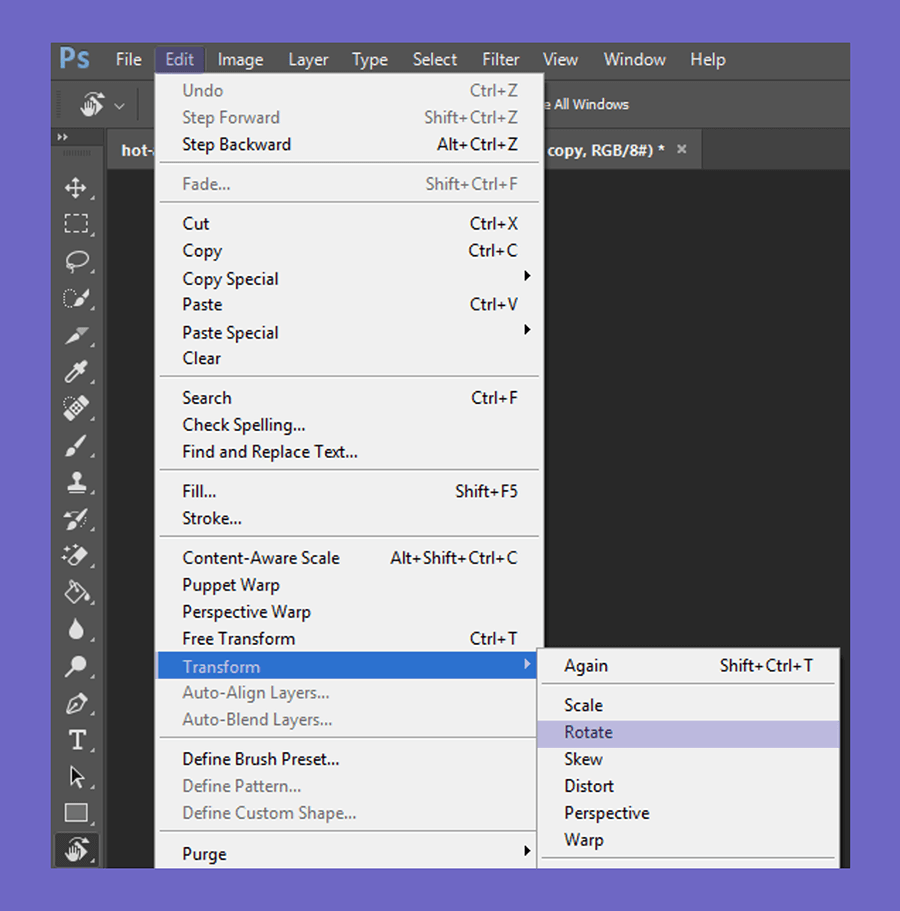The width and height of the screenshot is (900, 911).
Task: Open the Filter menu
Action: (500, 59)
